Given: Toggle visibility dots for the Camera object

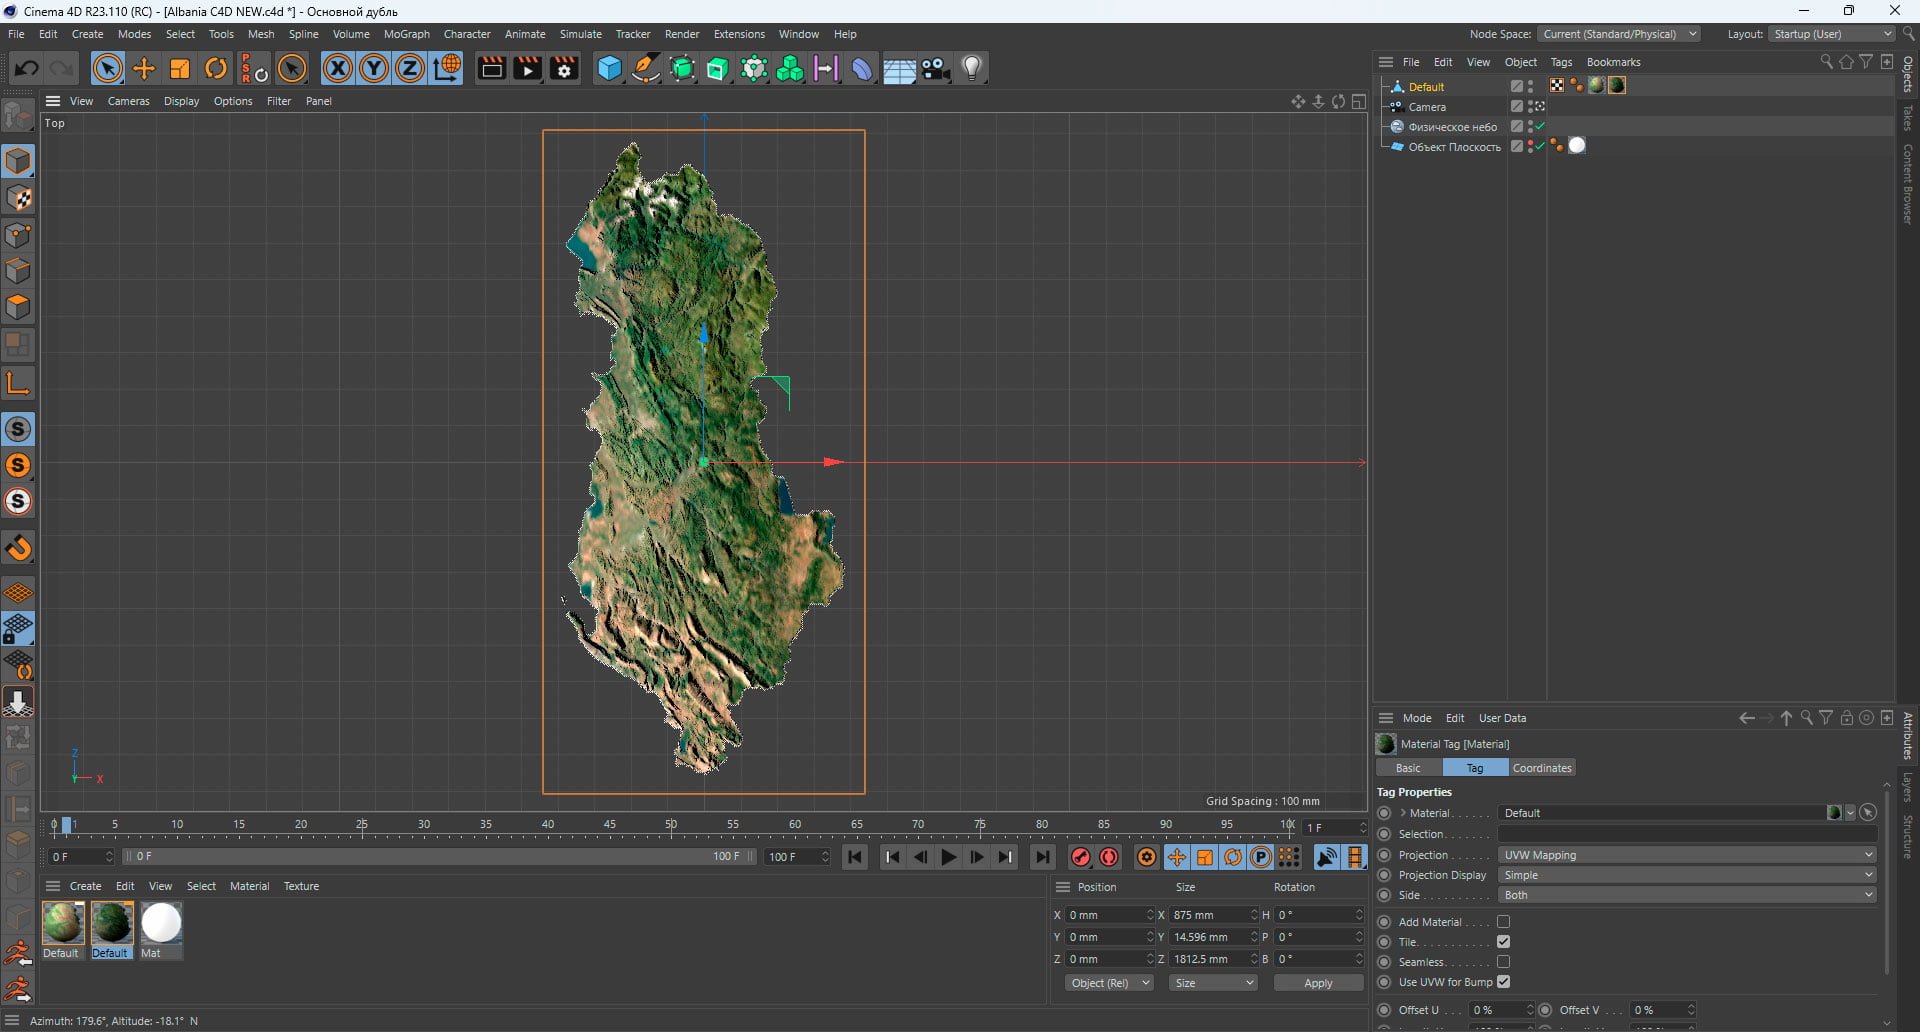Looking at the screenshot, I should click(1531, 107).
